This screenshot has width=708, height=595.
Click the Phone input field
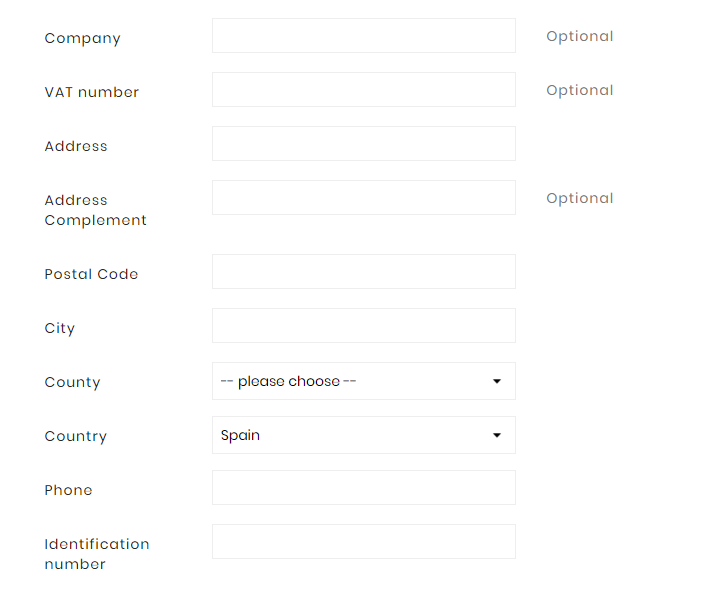363,488
